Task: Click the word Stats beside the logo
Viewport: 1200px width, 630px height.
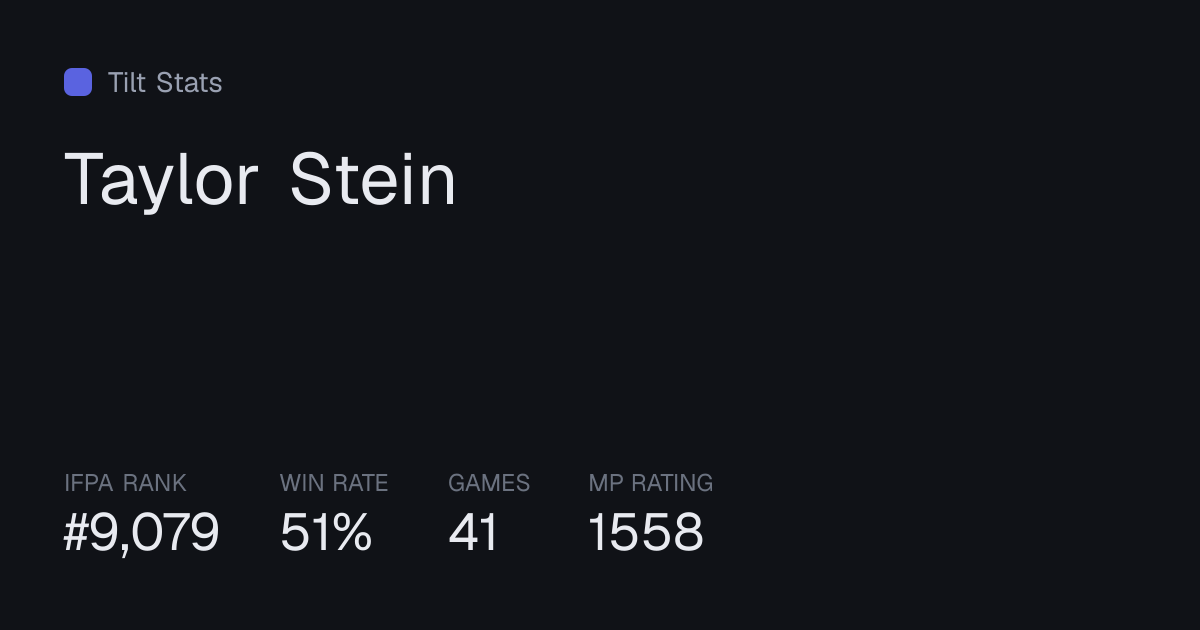Action: pyautogui.click(x=190, y=82)
